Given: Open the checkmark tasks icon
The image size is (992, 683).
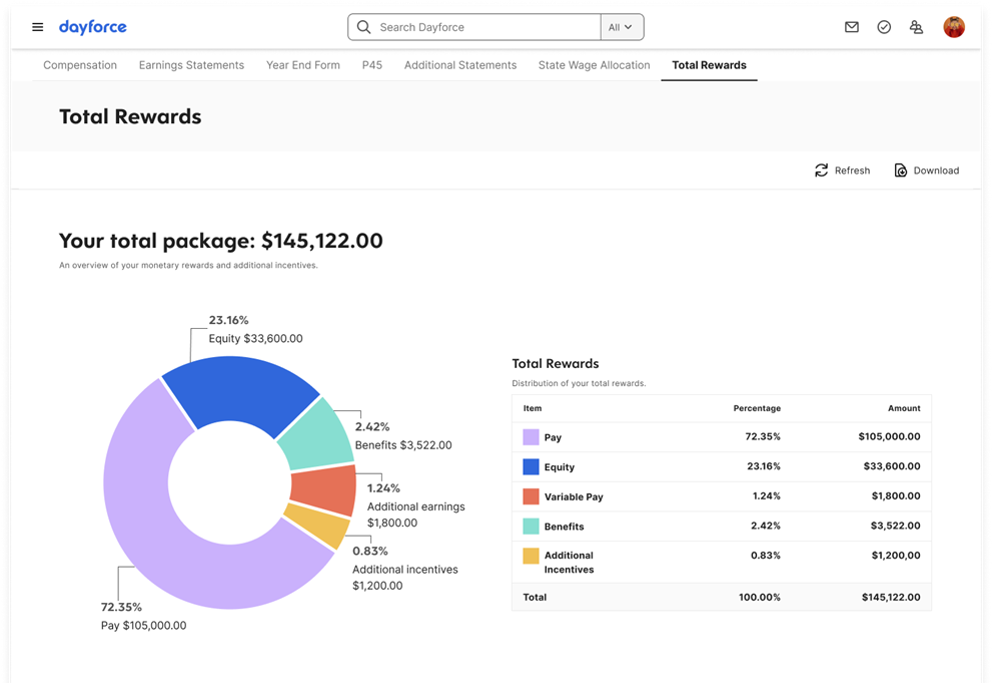Looking at the screenshot, I should tap(884, 27).
